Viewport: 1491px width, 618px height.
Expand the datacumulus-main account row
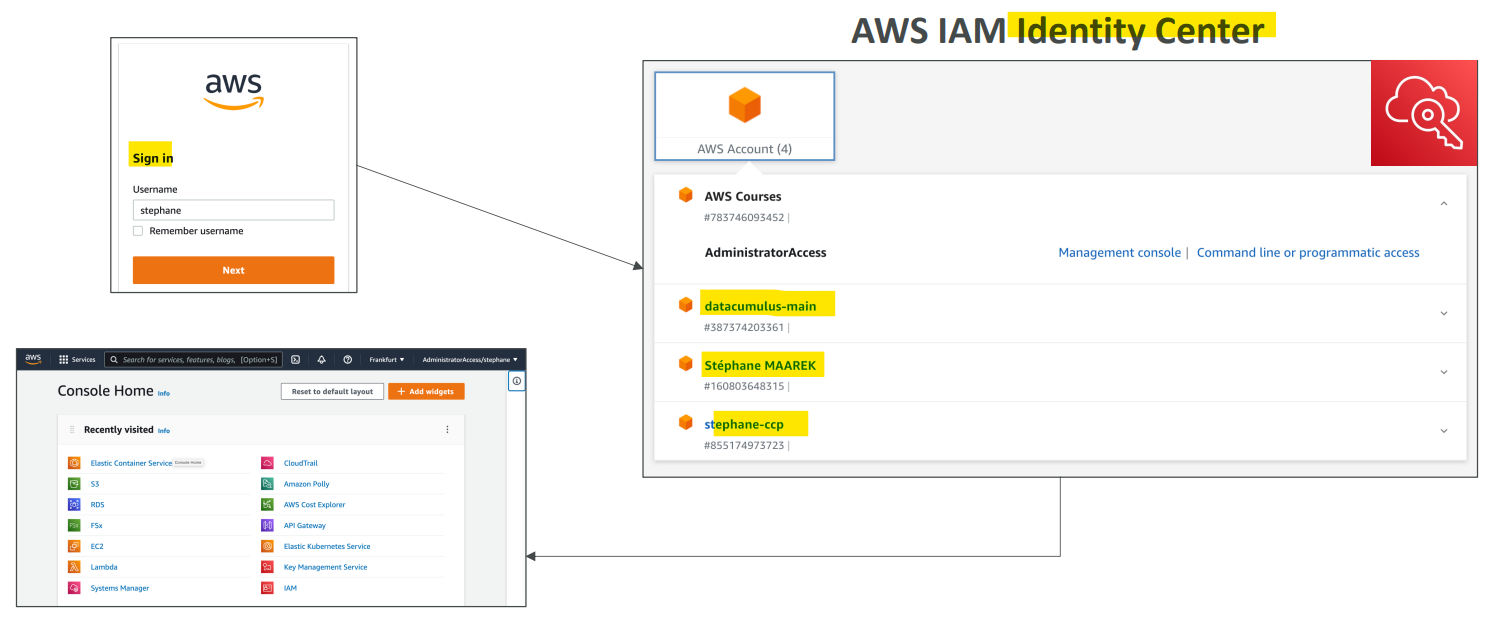coord(1443,313)
